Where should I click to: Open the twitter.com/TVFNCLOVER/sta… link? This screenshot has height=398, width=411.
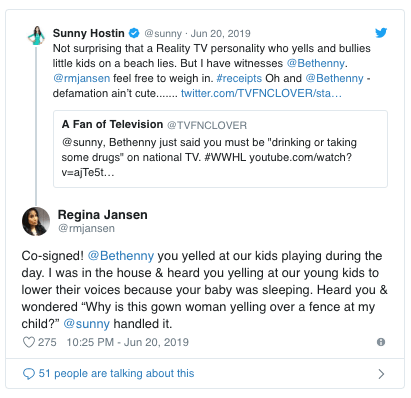click(261, 93)
